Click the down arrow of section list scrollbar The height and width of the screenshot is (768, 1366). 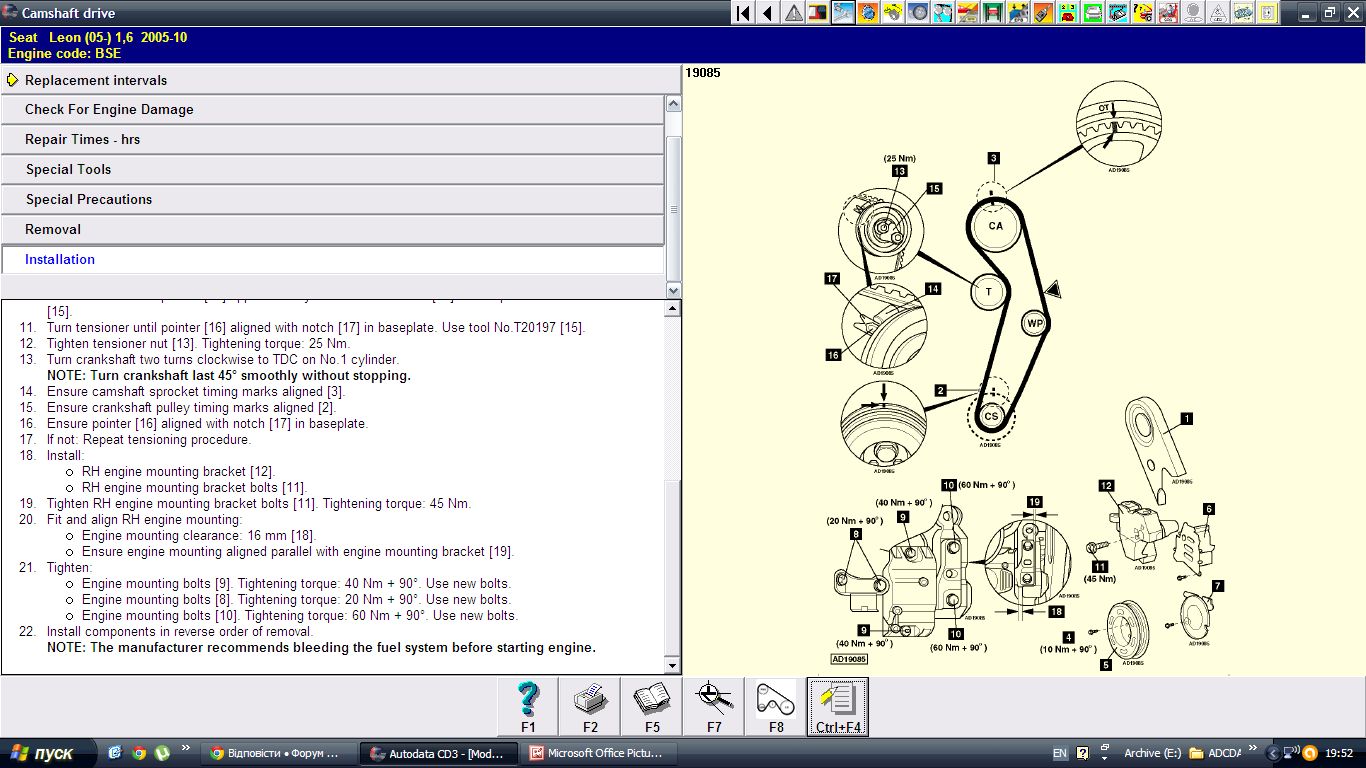(673, 290)
